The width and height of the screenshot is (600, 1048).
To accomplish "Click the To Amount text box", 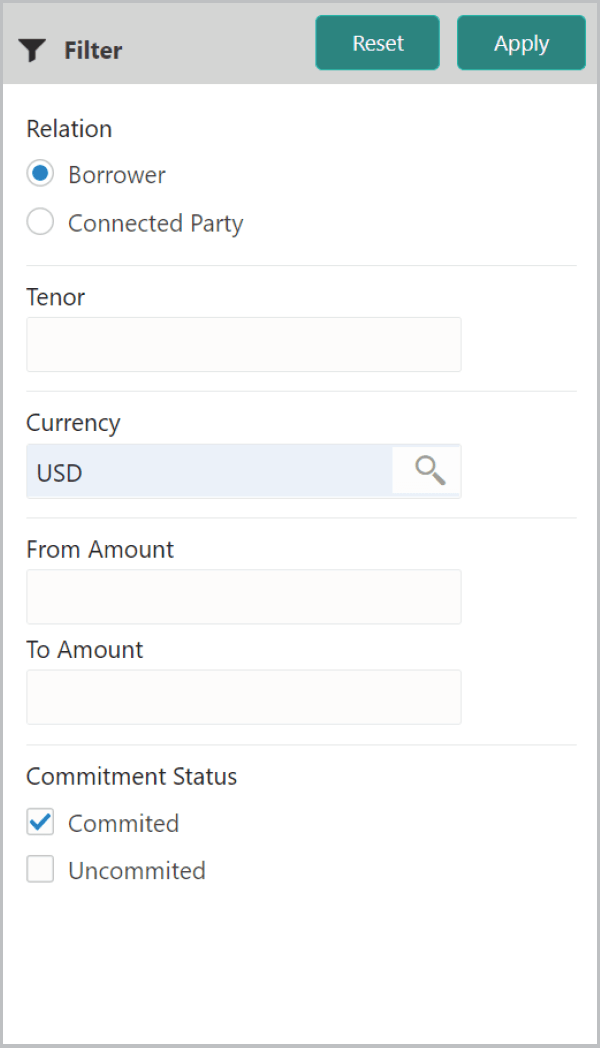I will [243, 697].
